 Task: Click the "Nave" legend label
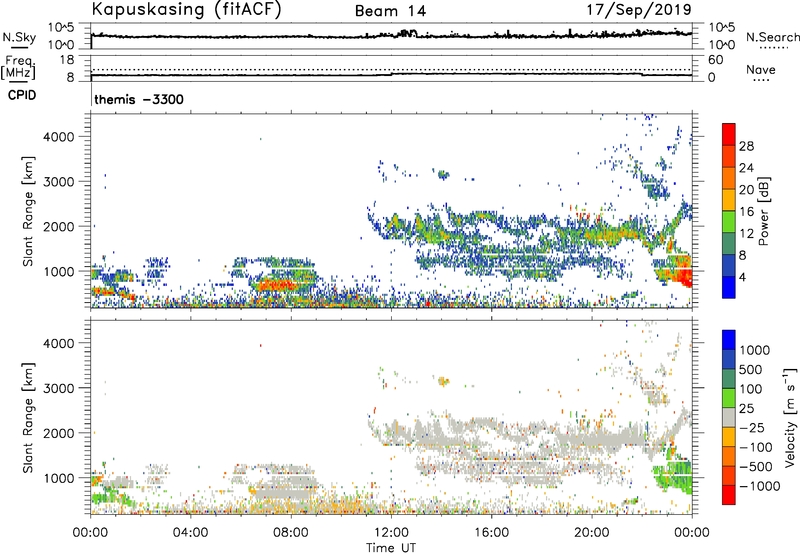[x=761, y=70]
